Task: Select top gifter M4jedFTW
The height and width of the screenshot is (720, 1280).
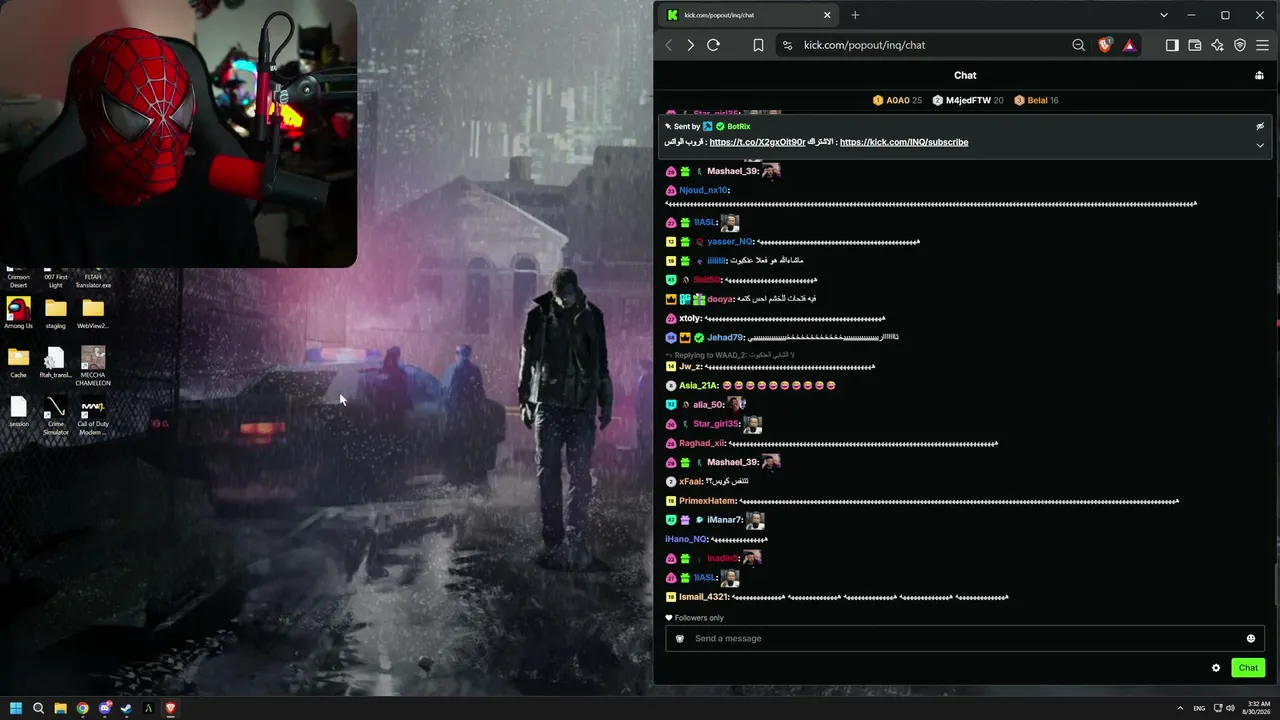Action: point(968,100)
